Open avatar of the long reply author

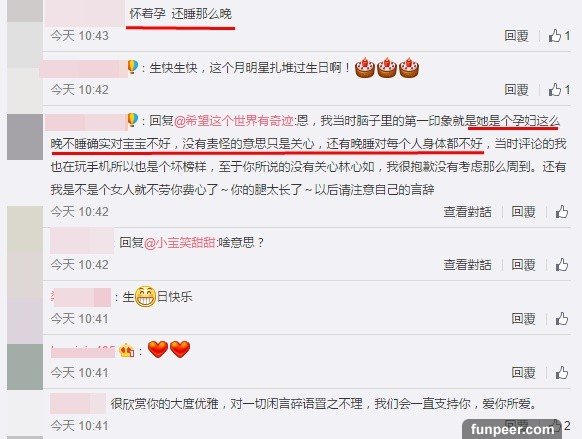point(25,137)
